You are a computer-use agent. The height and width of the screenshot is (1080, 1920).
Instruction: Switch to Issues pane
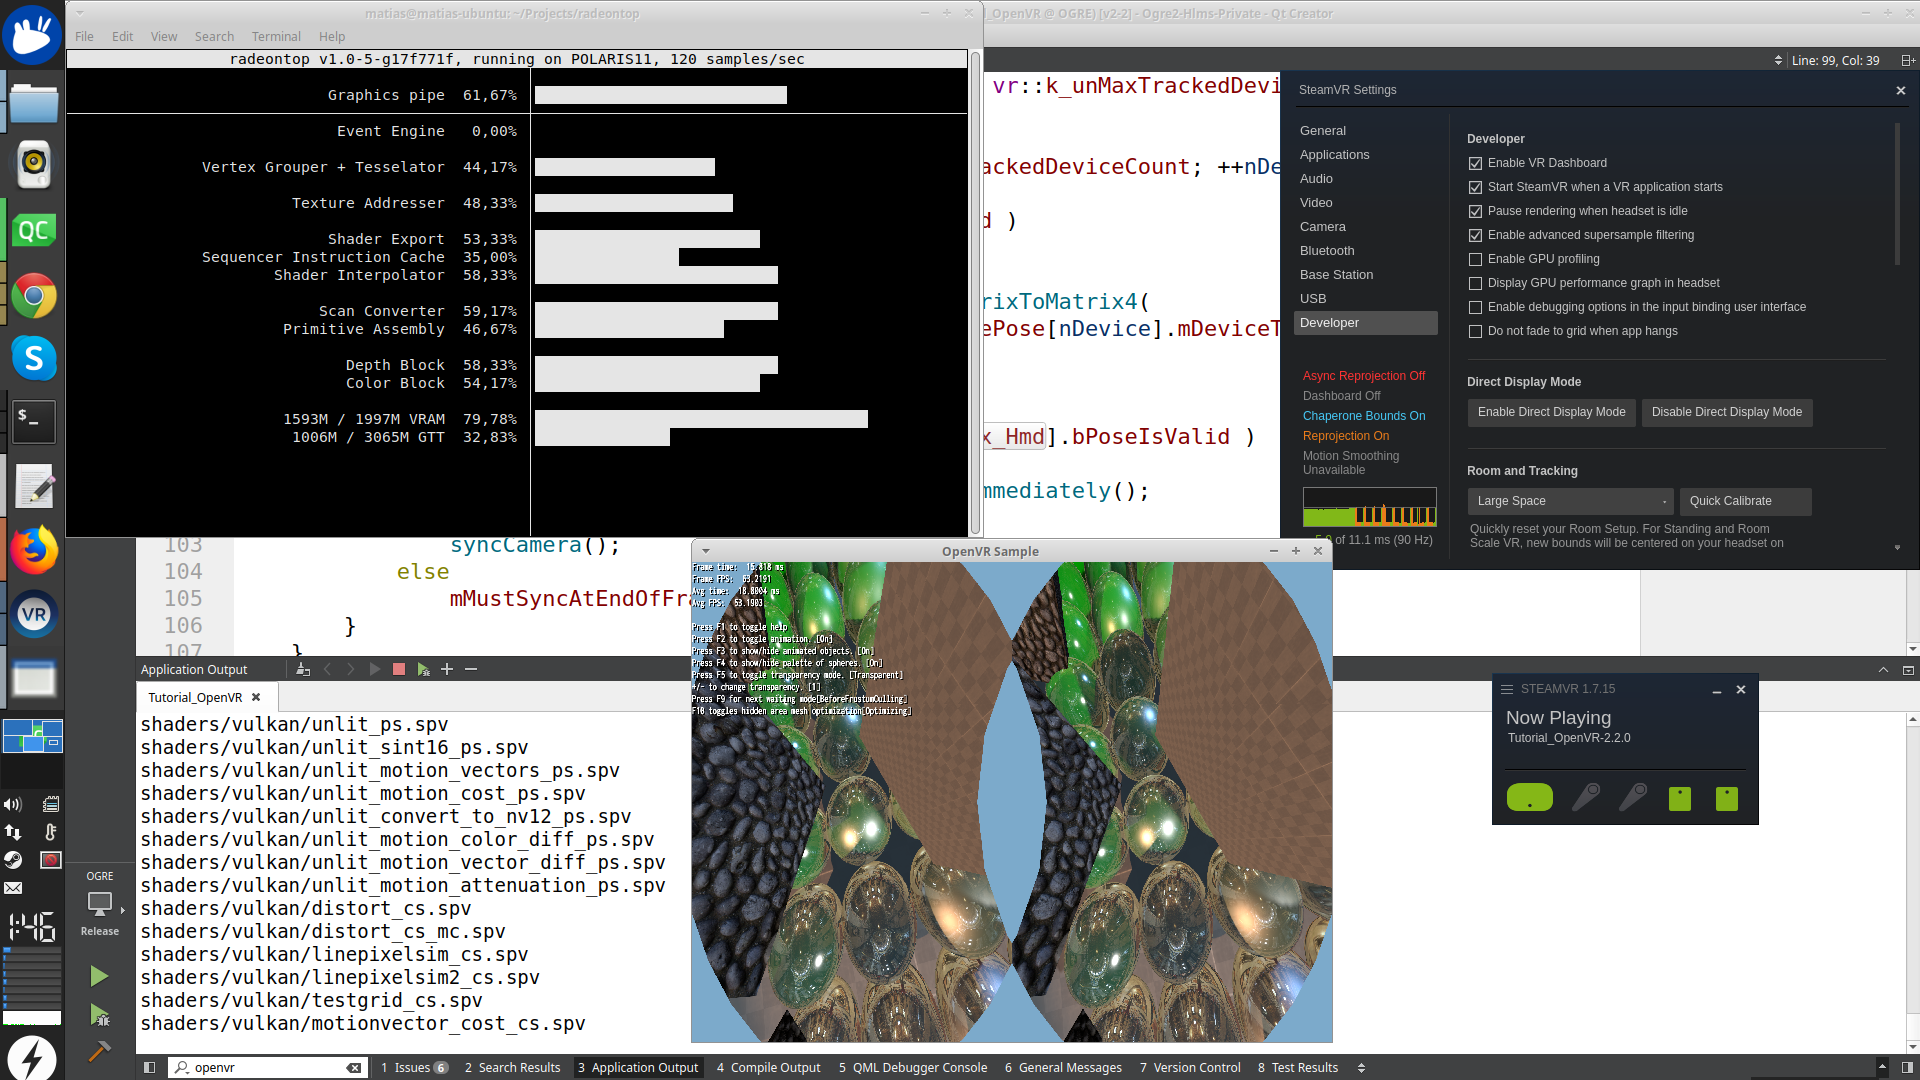click(414, 1067)
